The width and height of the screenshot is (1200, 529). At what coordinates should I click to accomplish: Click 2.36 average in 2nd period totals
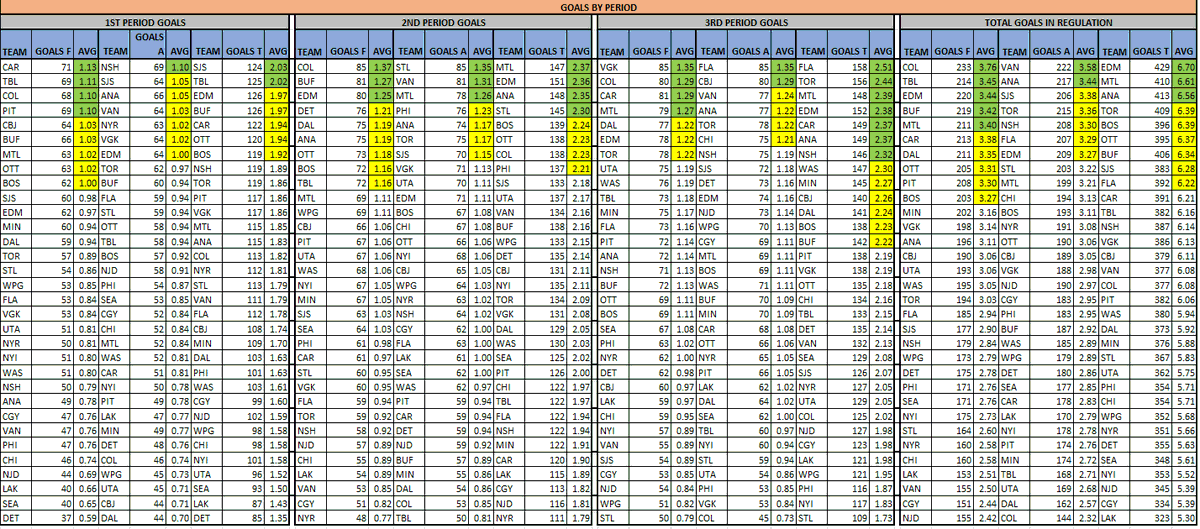point(580,79)
